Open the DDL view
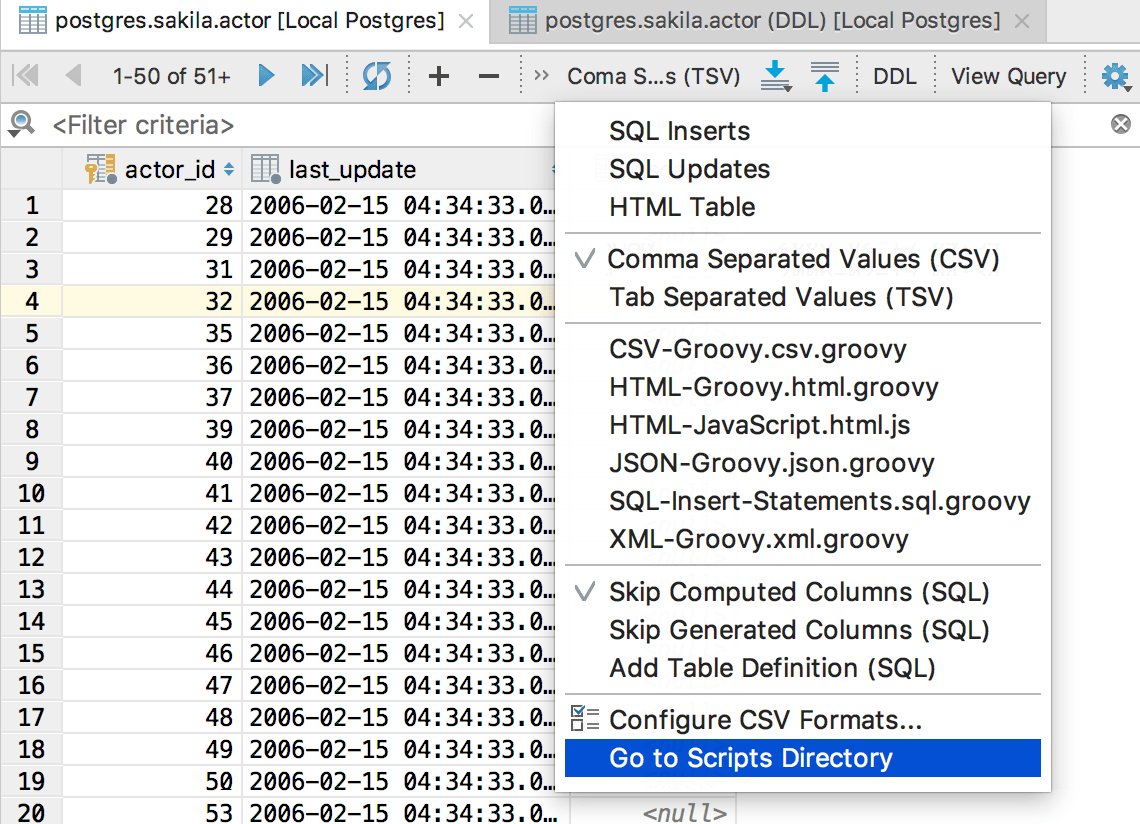The width and height of the screenshot is (1140, 824). (x=894, y=76)
